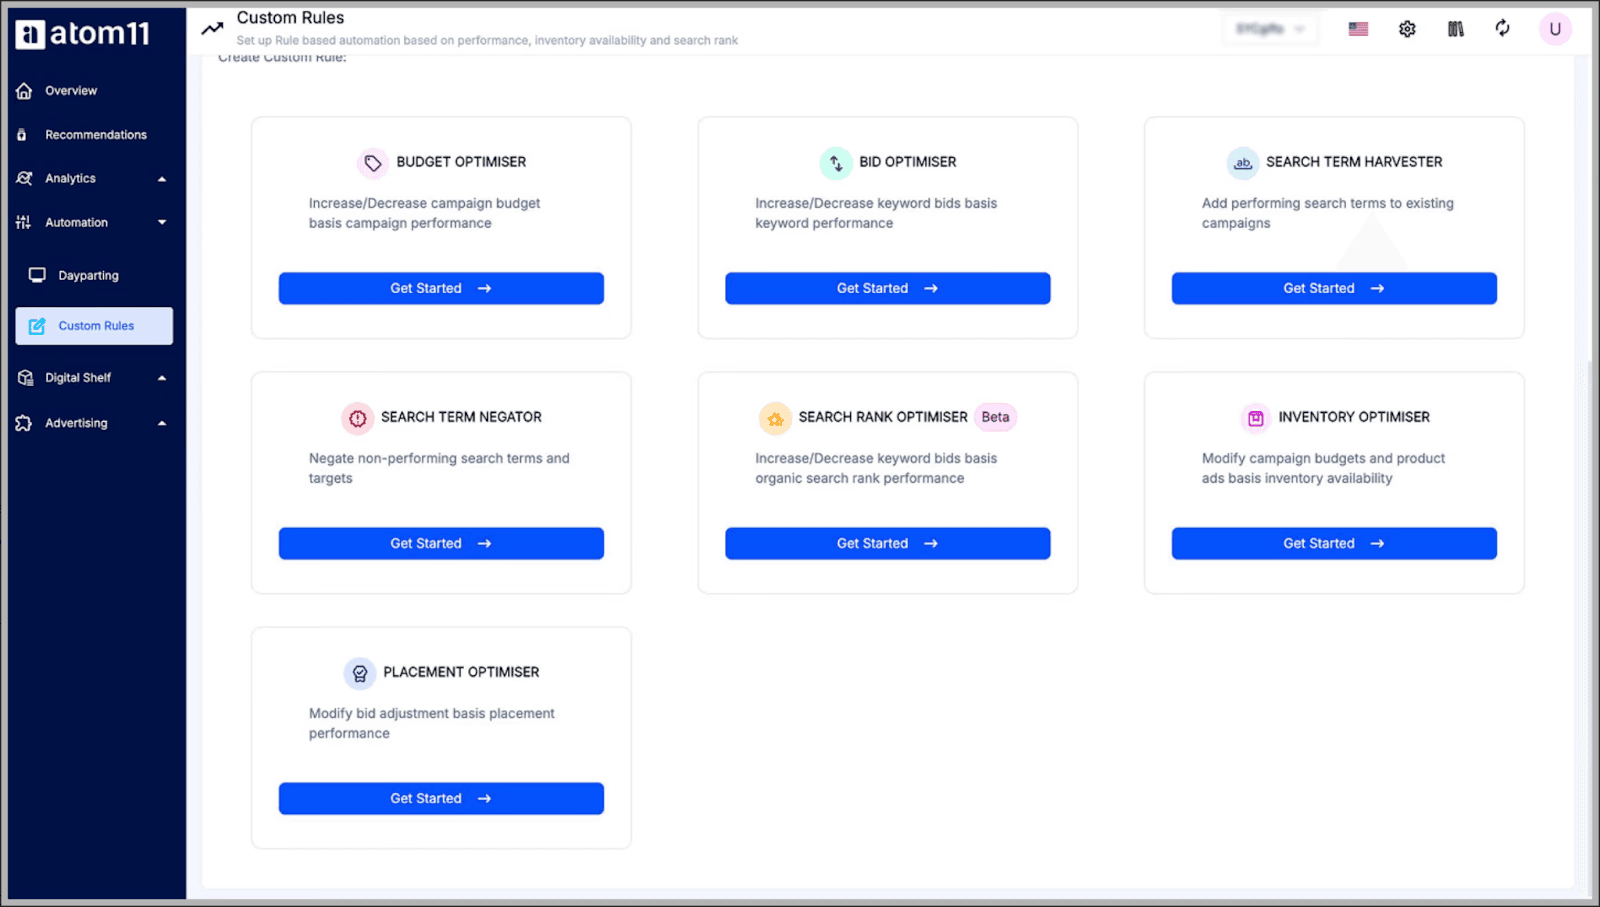
Task: Select the Budget Optimiser tag icon
Action: (x=373, y=162)
